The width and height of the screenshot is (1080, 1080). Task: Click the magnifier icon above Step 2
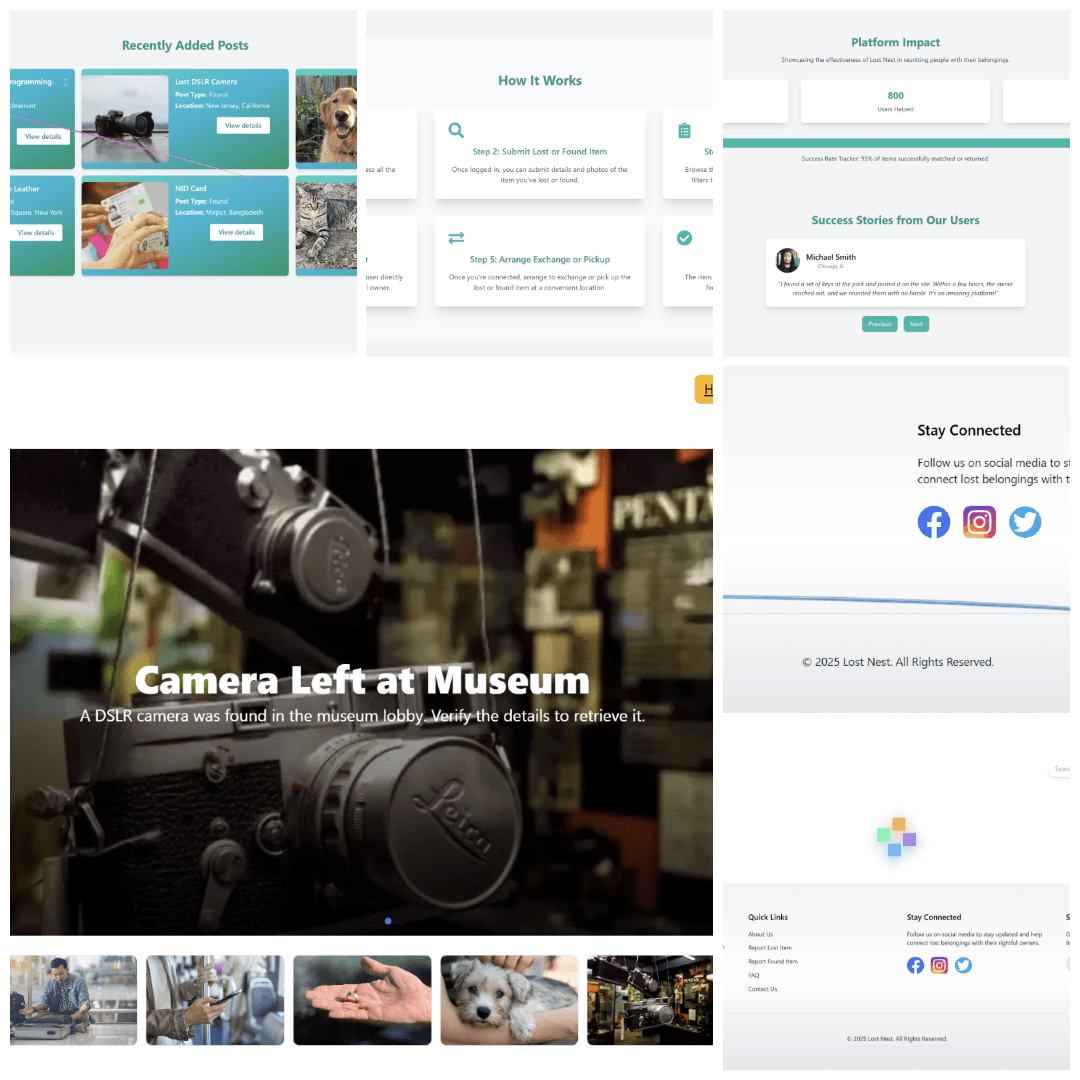[456, 130]
